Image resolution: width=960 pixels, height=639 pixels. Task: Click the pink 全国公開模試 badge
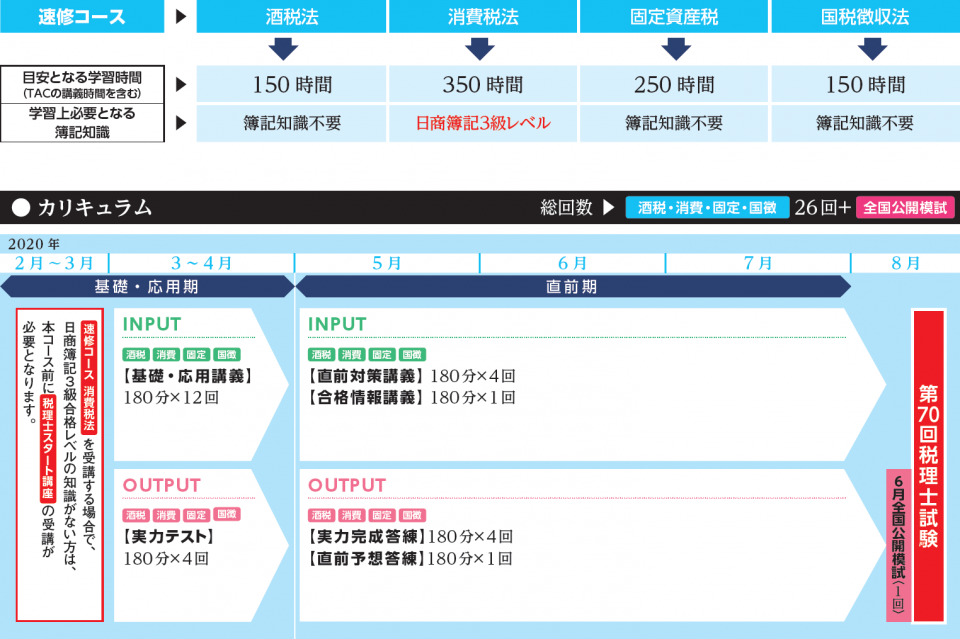click(x=904, y=208)
